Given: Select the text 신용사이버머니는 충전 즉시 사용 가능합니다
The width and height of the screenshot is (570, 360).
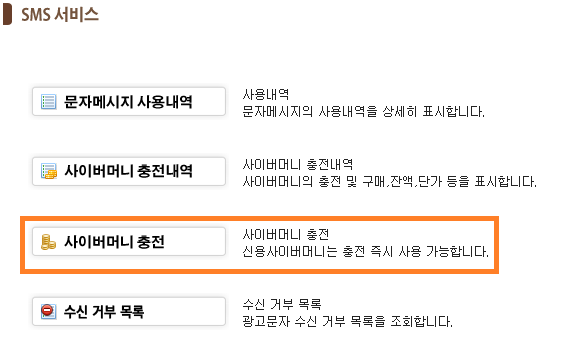Looking at the screenshot, I should [x=365, y=251].
